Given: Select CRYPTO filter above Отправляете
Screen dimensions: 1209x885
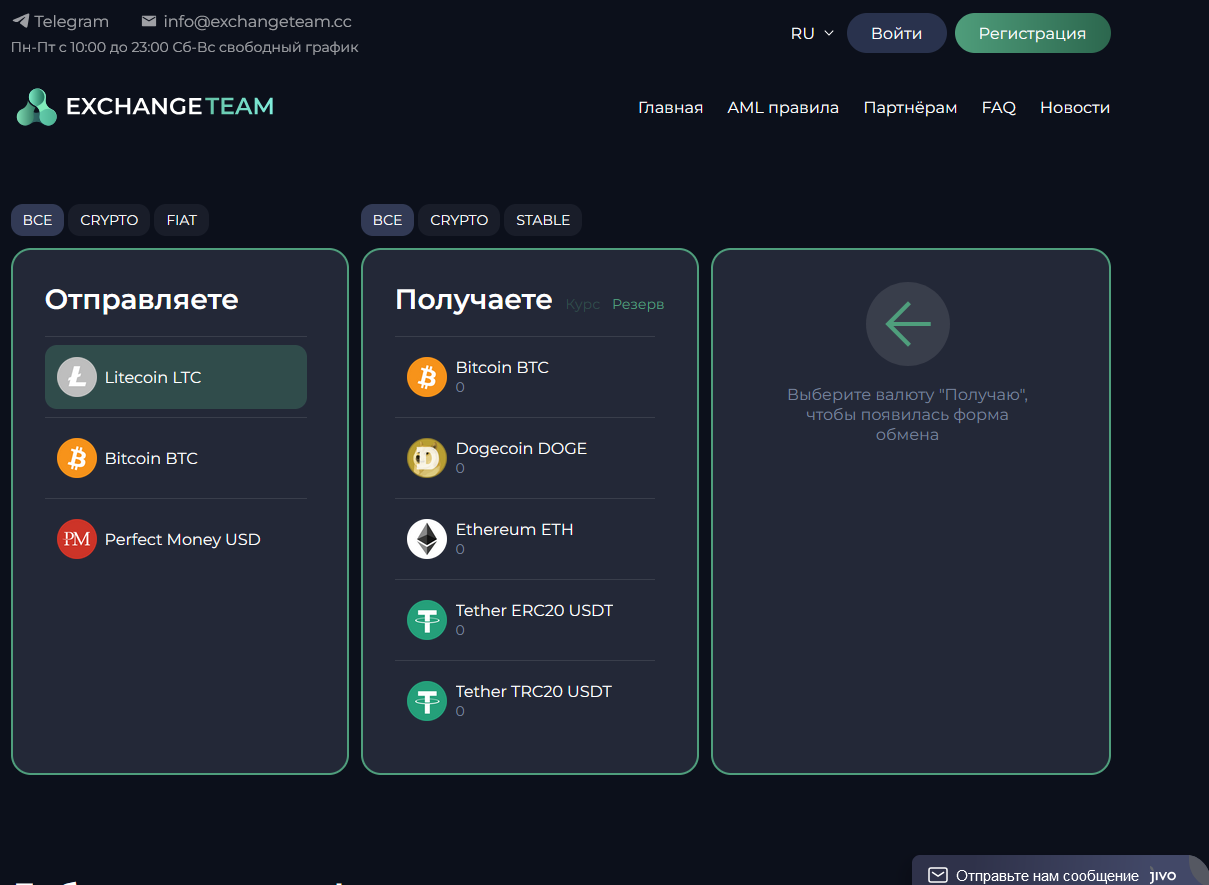Looking at the screenshot, I should click(x=109, y=220).
